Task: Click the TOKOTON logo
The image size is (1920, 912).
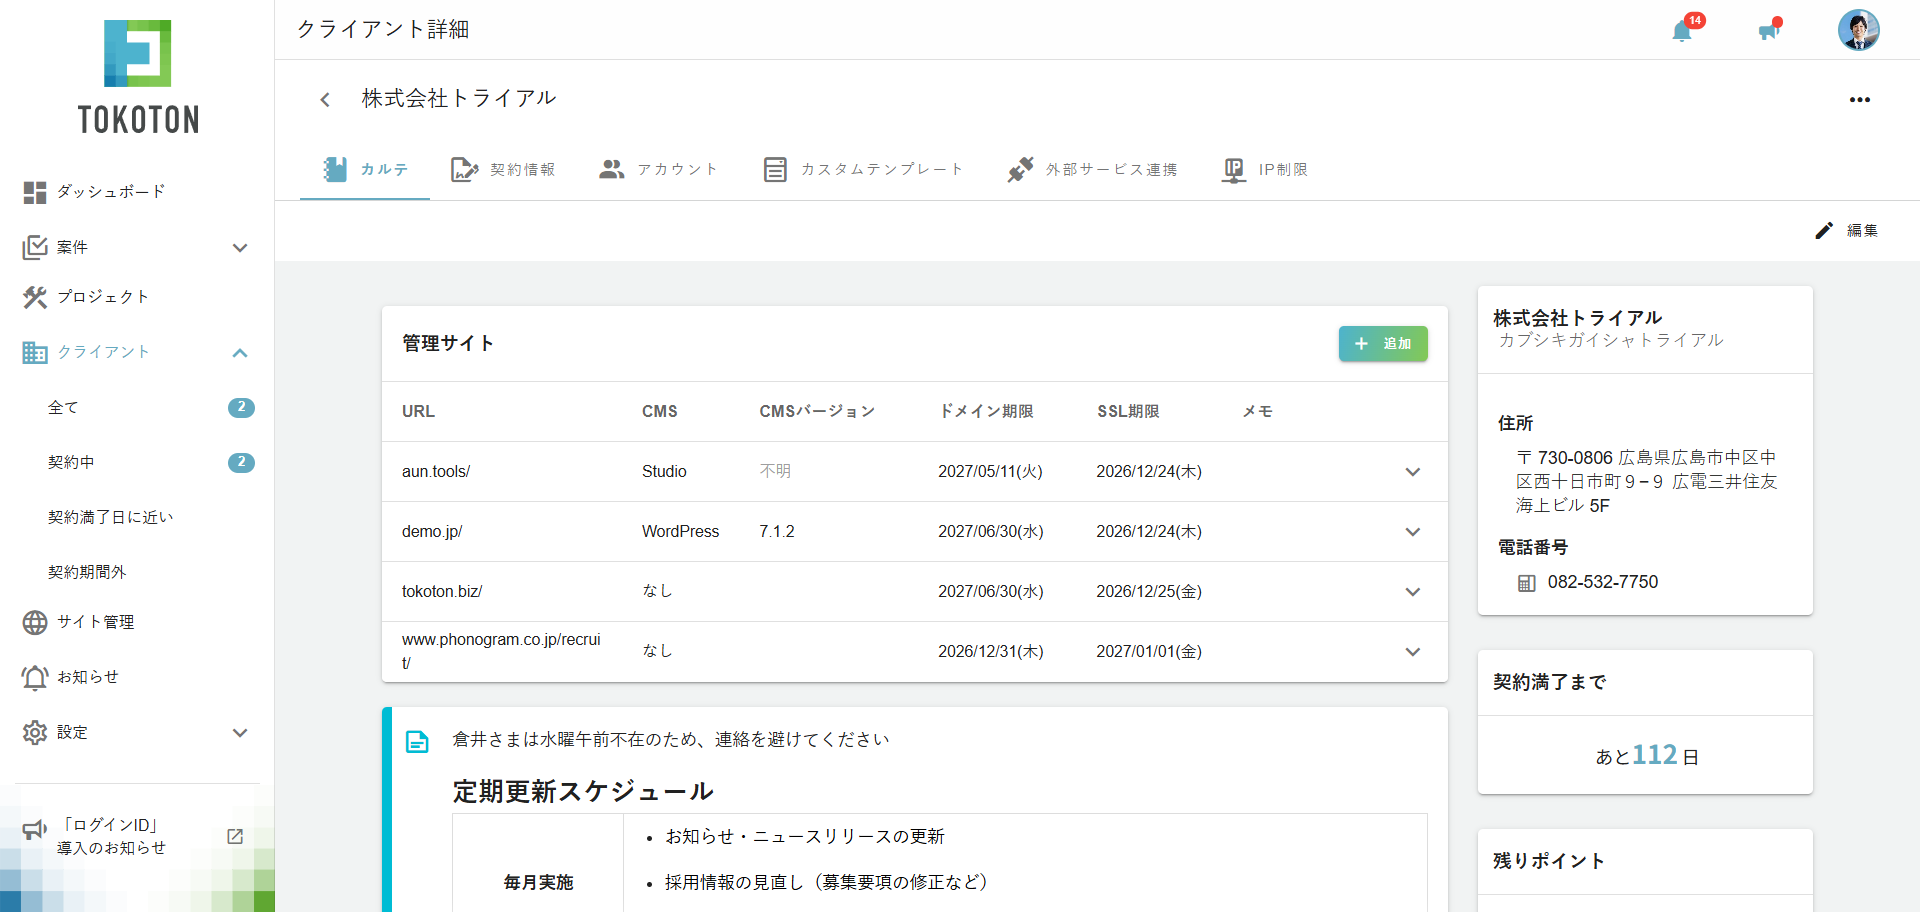Action: click(138, 77)
